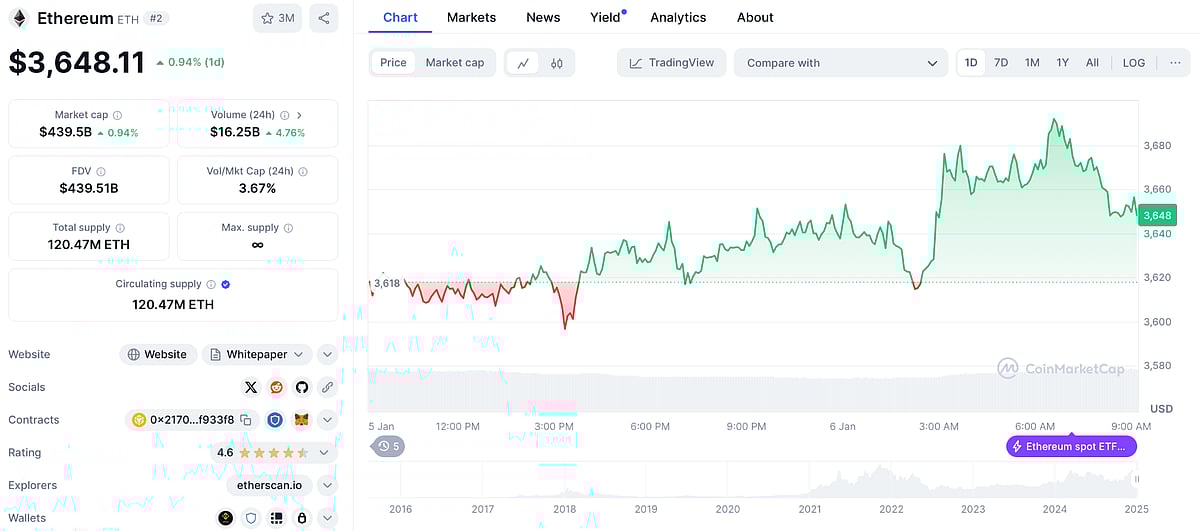The width and height of the screenshot is (1200, 531).
Task: Add Ethereum to watchlist with star button
Action: click(277, 18)
